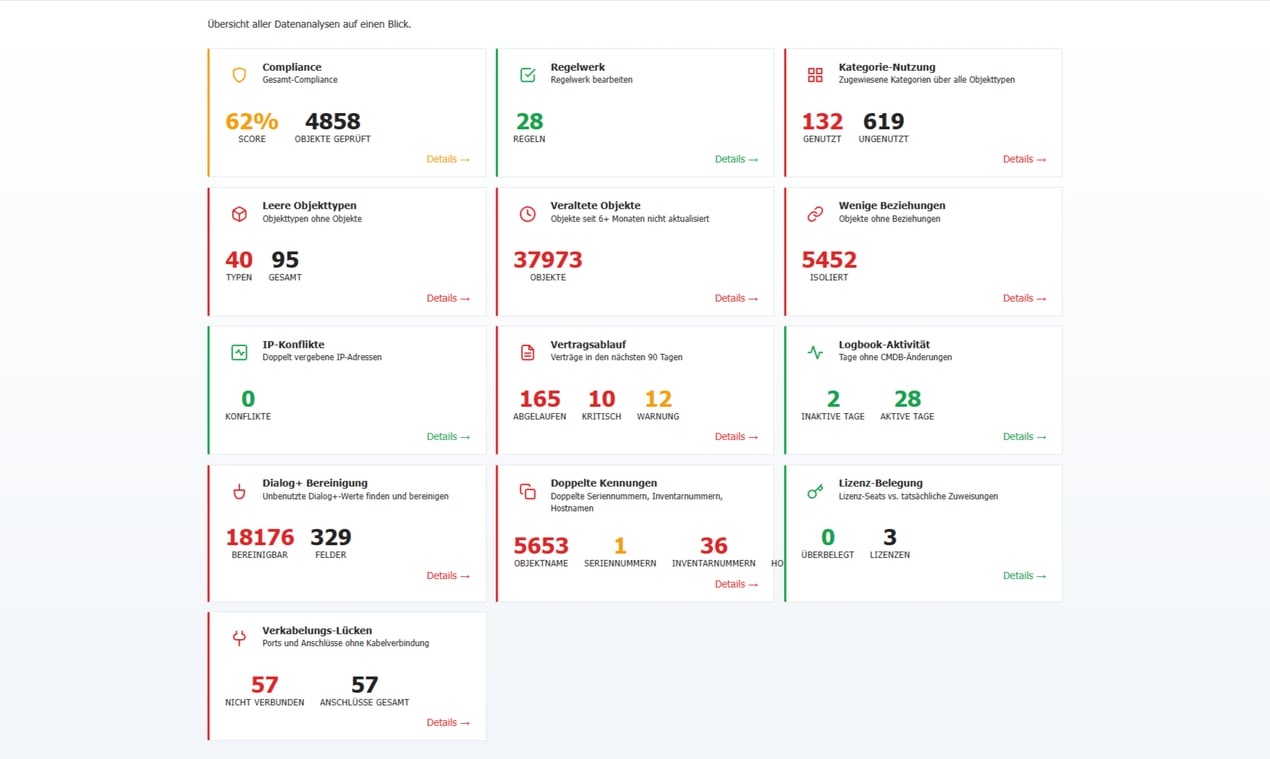This screenshot has height=759, width=1270.
Task: Click the copy icon on Doppelte Kennungen card
Action: pyautogui.click(x=527, y=491)
